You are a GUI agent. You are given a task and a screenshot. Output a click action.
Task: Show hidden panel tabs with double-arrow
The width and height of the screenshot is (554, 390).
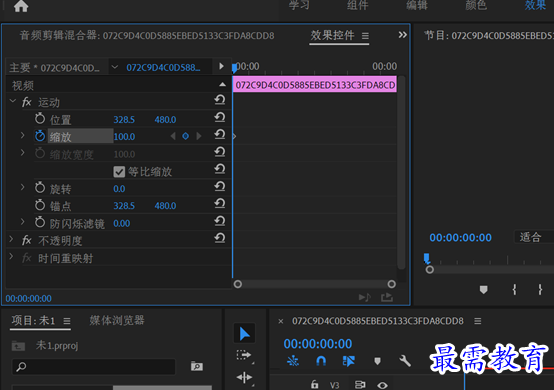point(402,35)
